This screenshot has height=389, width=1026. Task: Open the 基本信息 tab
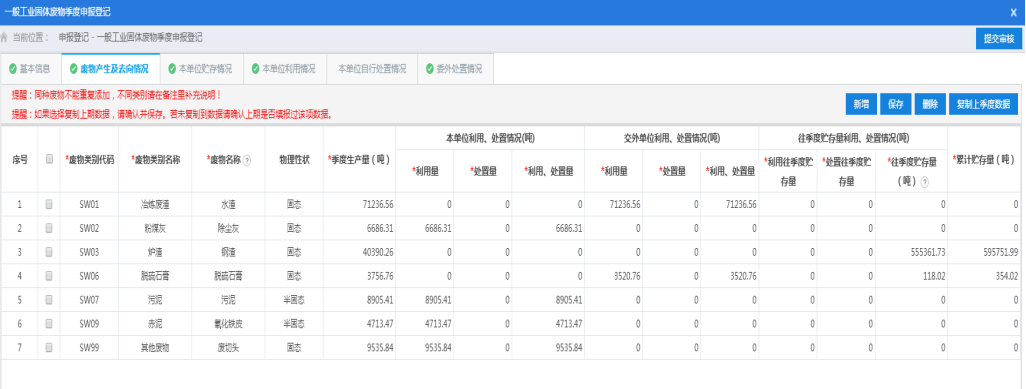(x=30, y=68)
